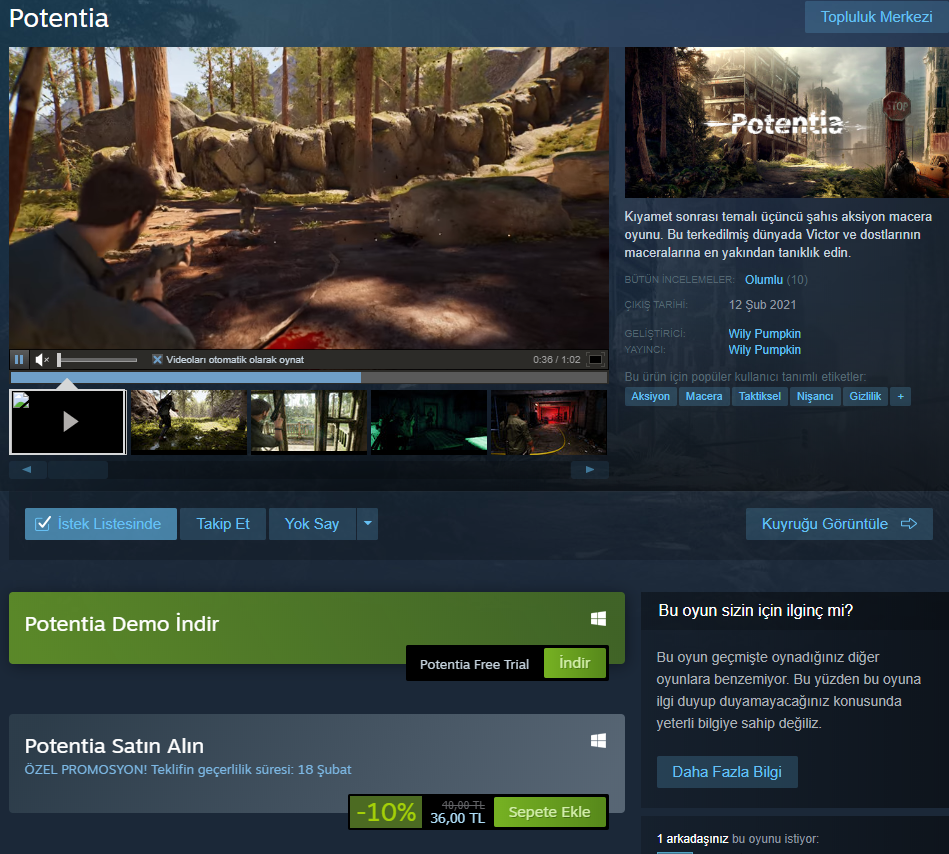949x854 pixels.
Task: Adjust the video volume slider
Action: pyautogui.click(x=97, y=360)
